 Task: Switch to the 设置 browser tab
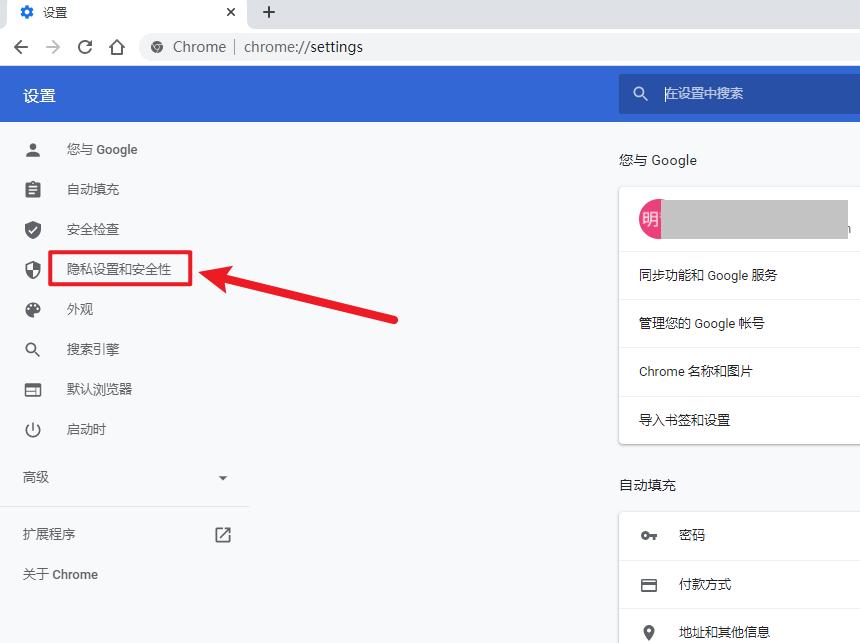(x=110, y=13)
